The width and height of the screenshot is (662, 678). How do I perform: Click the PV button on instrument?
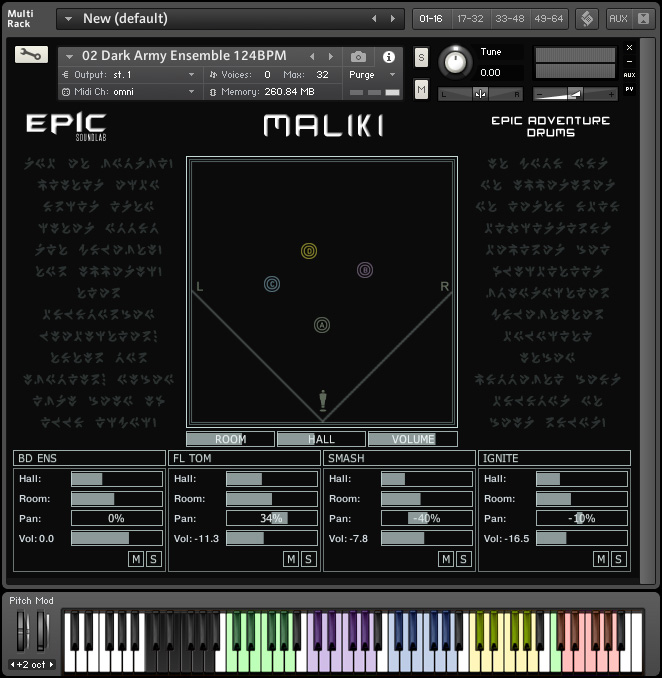pos(630,89)
